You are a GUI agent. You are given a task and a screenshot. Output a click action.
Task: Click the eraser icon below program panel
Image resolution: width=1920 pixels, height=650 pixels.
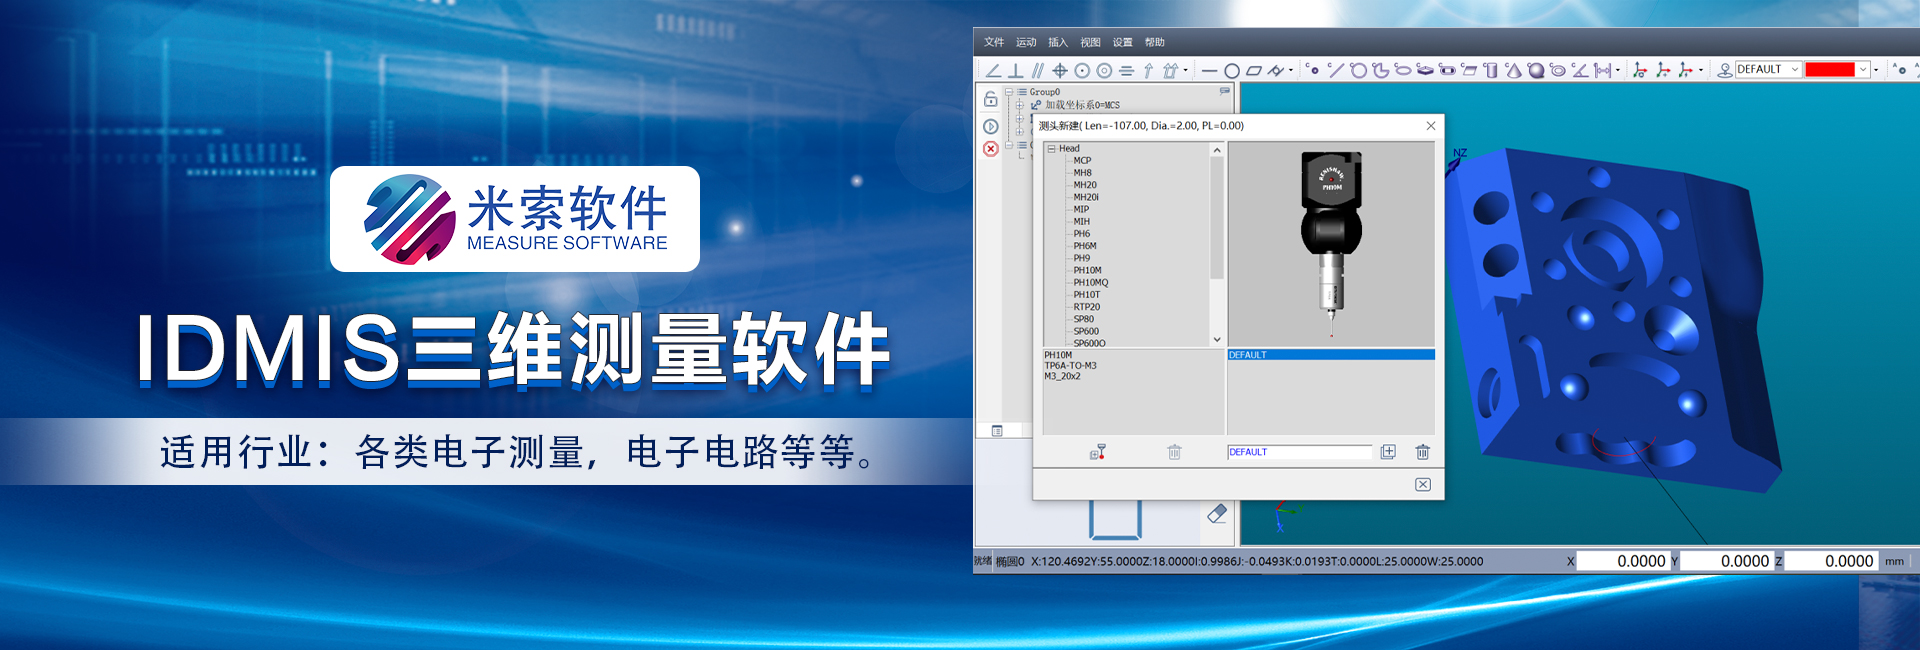1217,514
